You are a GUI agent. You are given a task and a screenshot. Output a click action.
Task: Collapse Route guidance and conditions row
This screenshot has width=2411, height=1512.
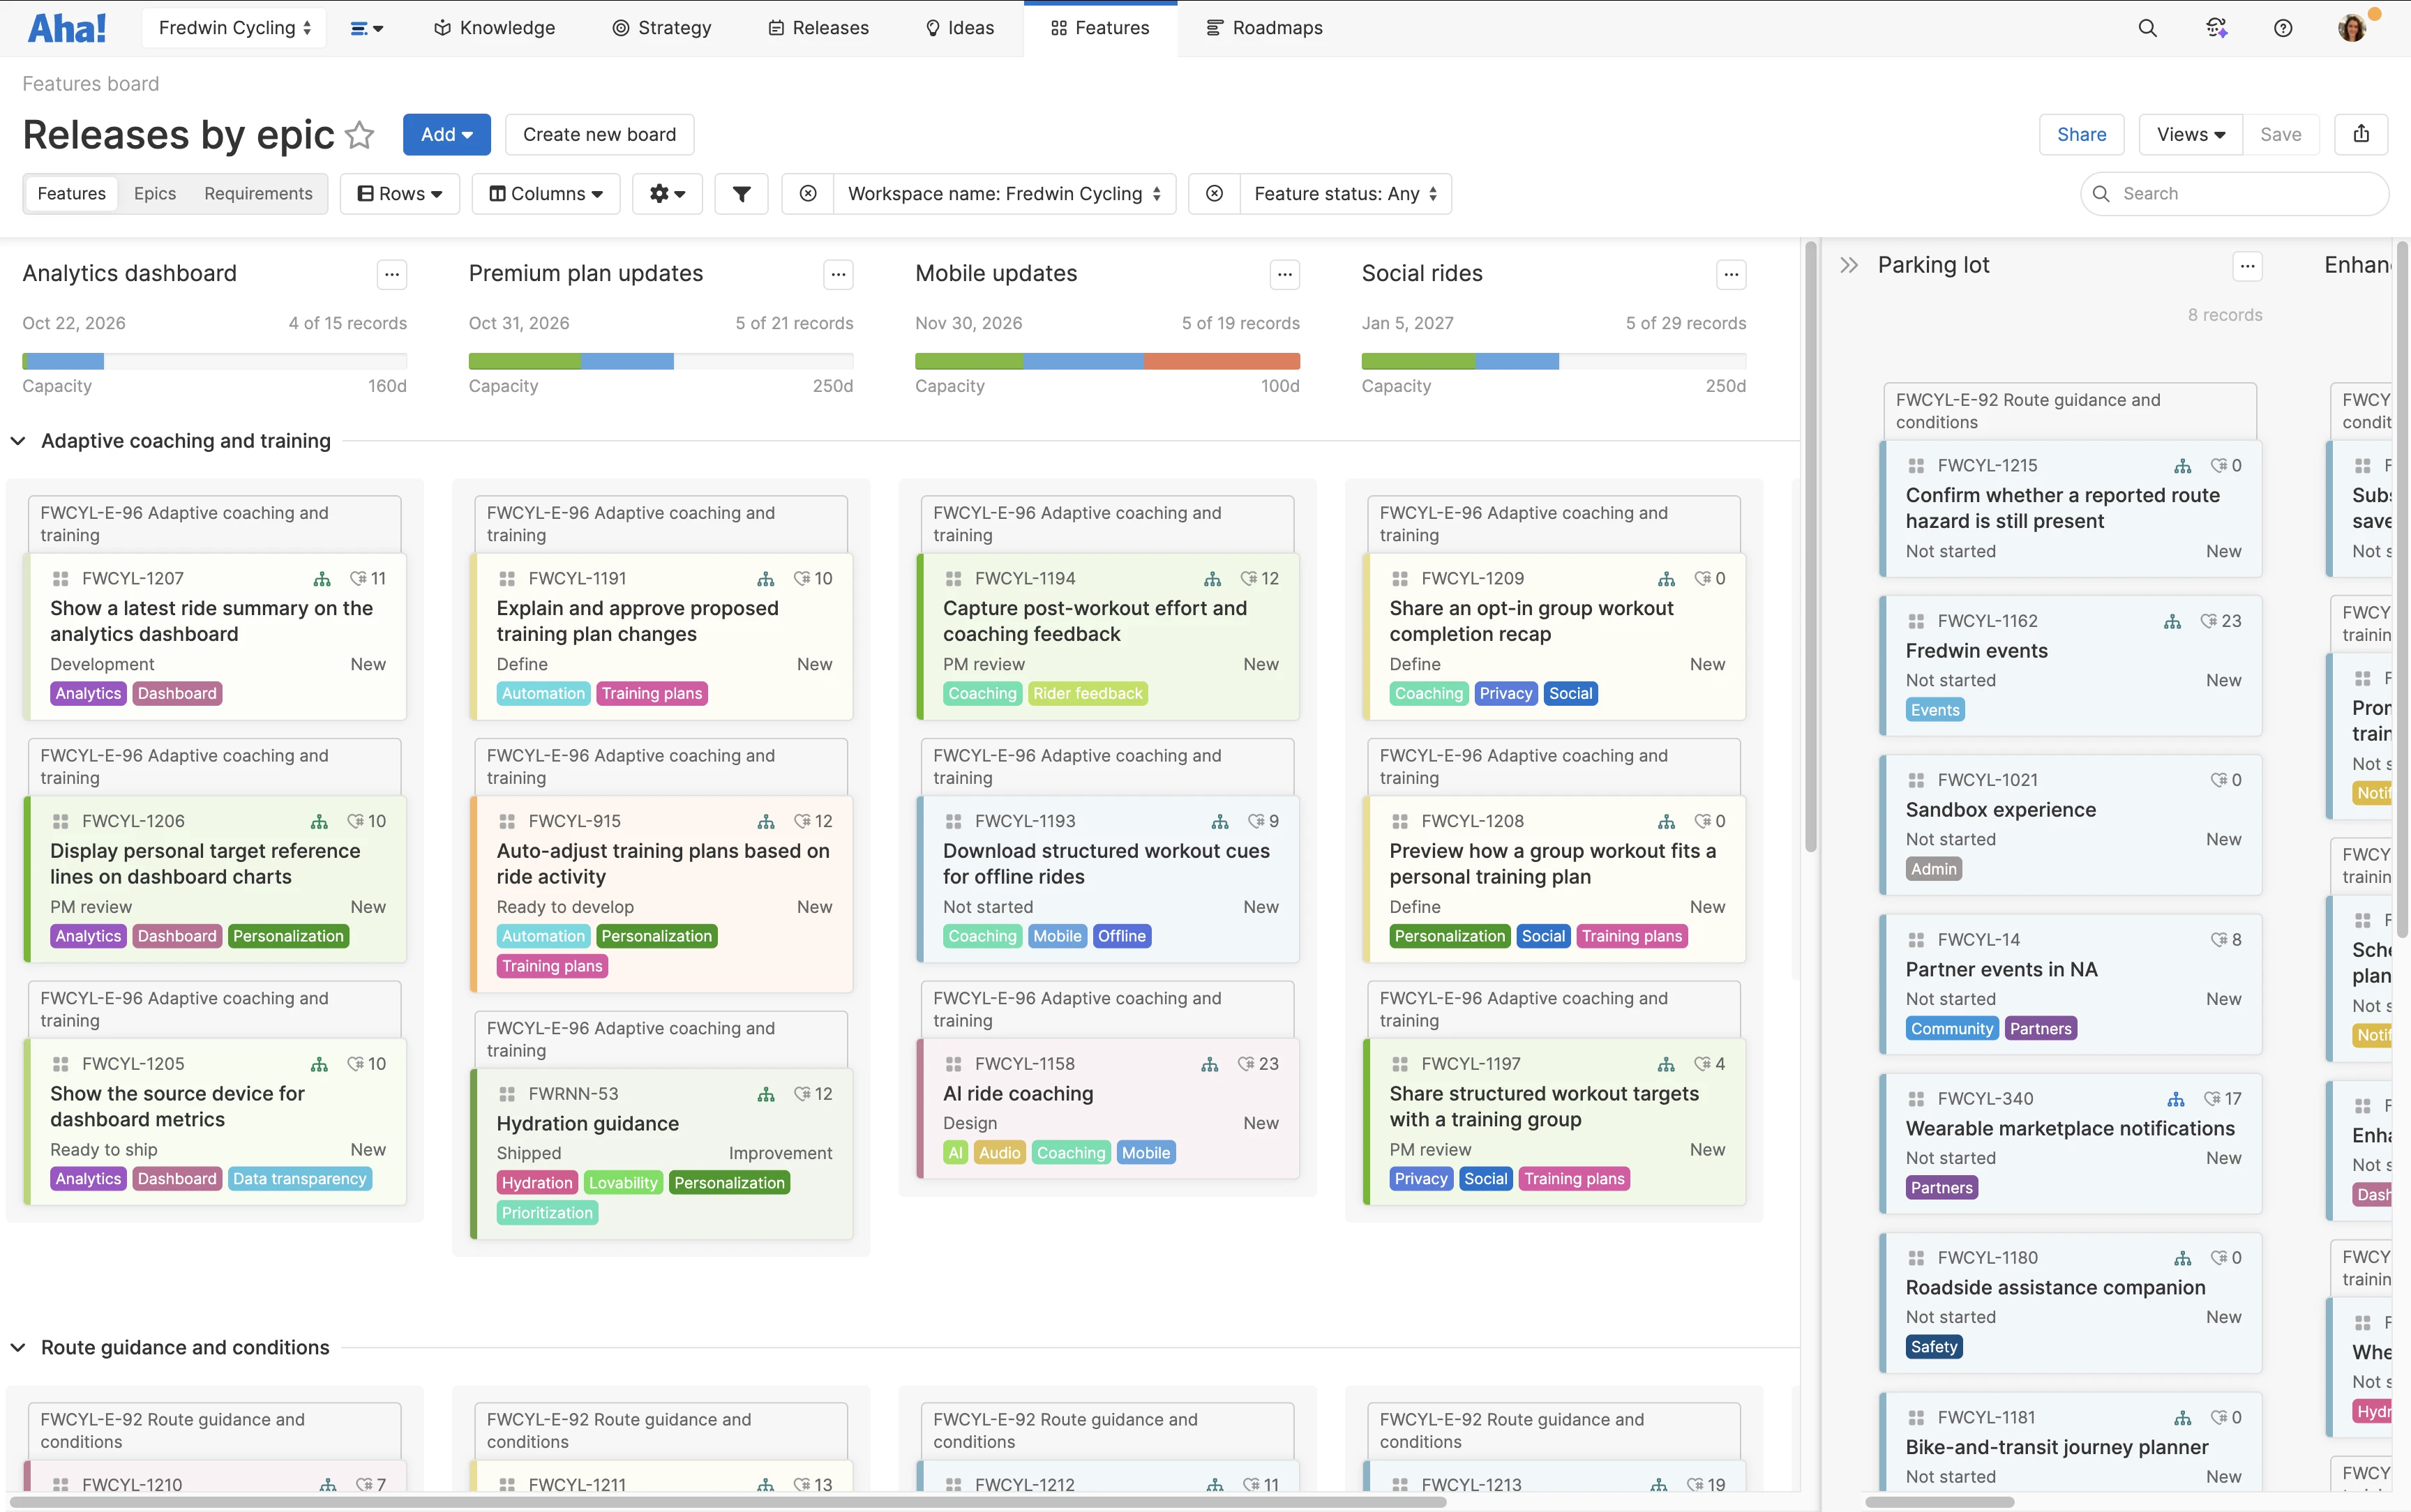pyautogui.click(x=18, y=1348)
